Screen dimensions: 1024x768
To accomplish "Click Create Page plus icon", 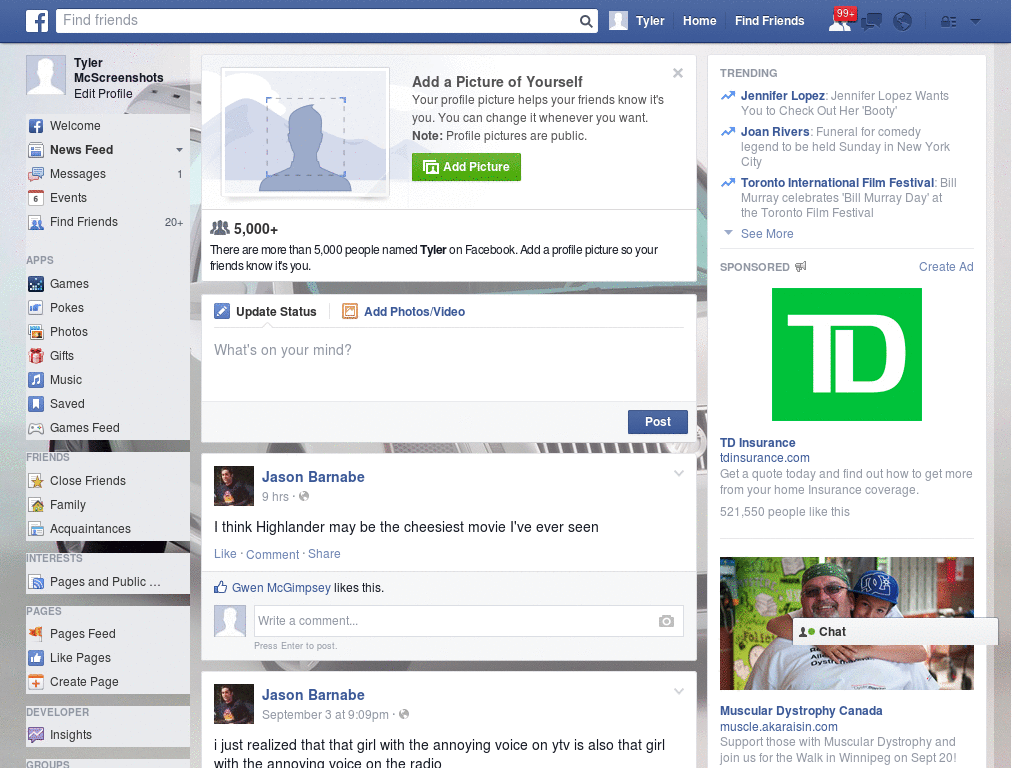I will (x=36, y=682).
